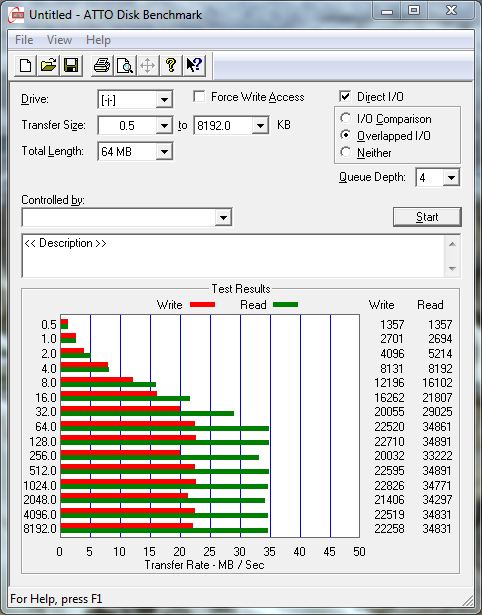Enable Force Write Access checkbox
The image size is (482, 615).
coord(199,96)
